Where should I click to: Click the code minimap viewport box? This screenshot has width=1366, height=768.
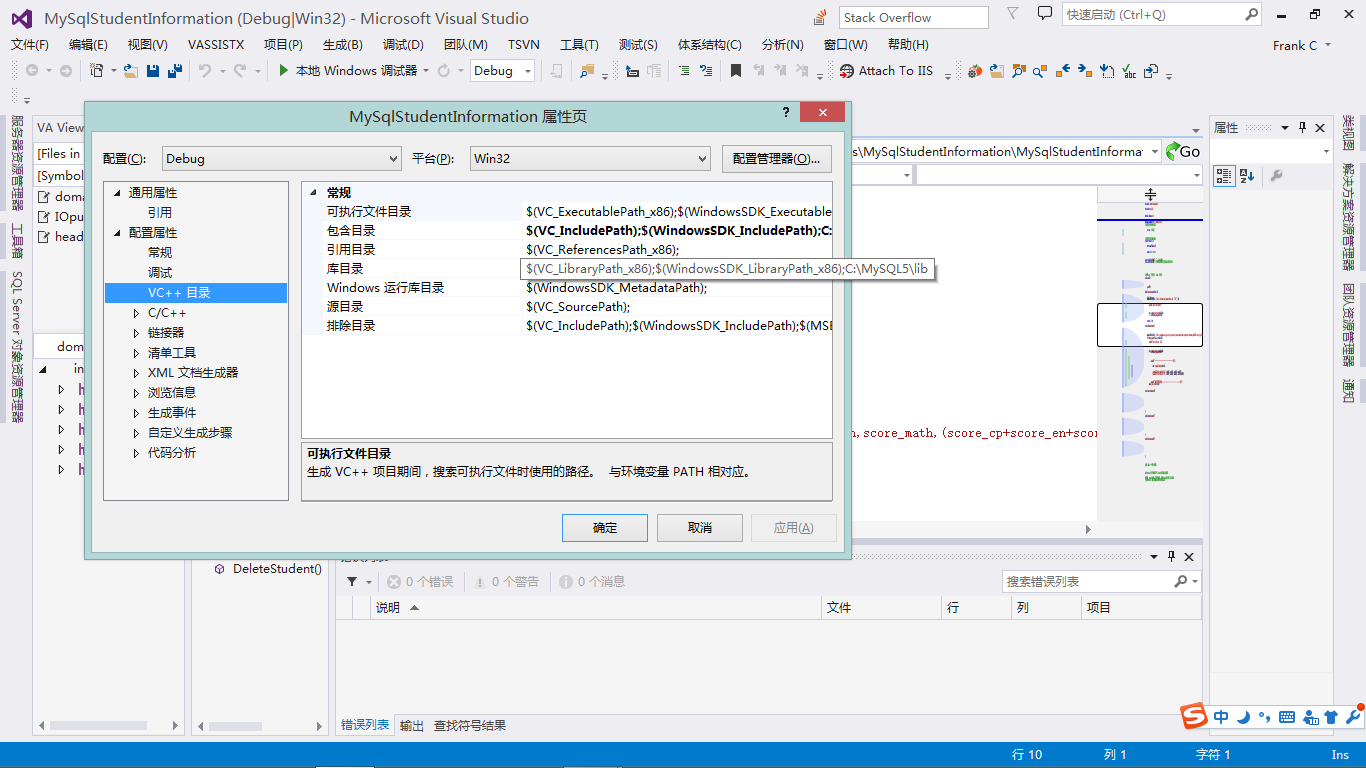click(1150, 325)
